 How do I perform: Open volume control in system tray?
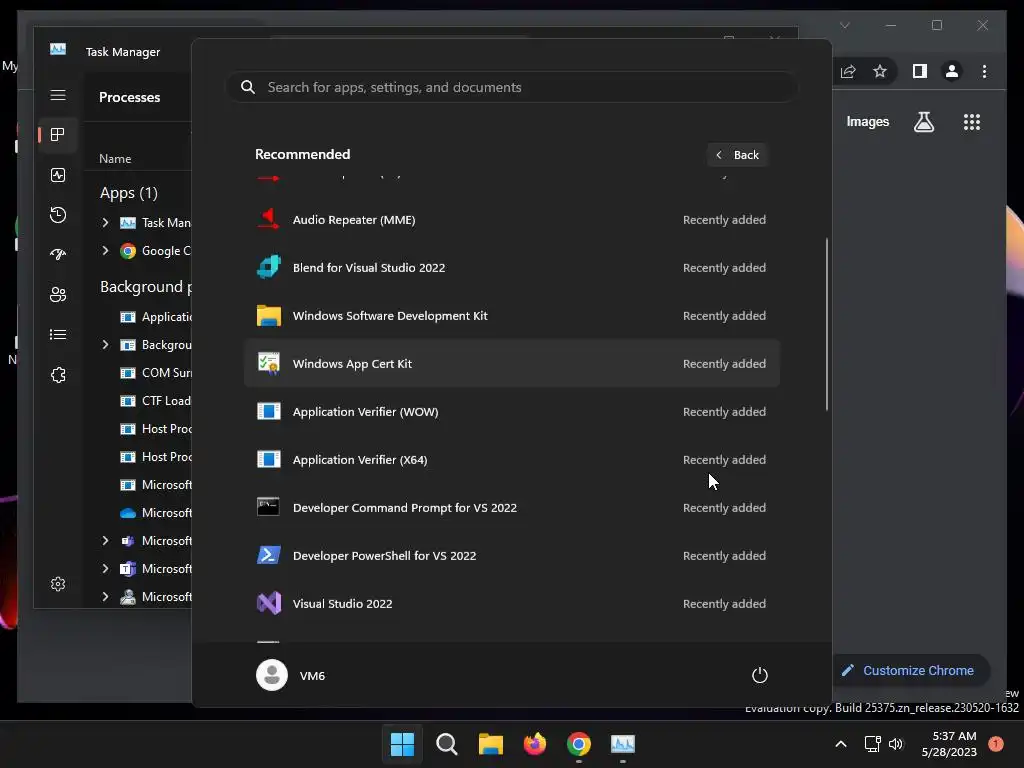click(x=896, y=744)
